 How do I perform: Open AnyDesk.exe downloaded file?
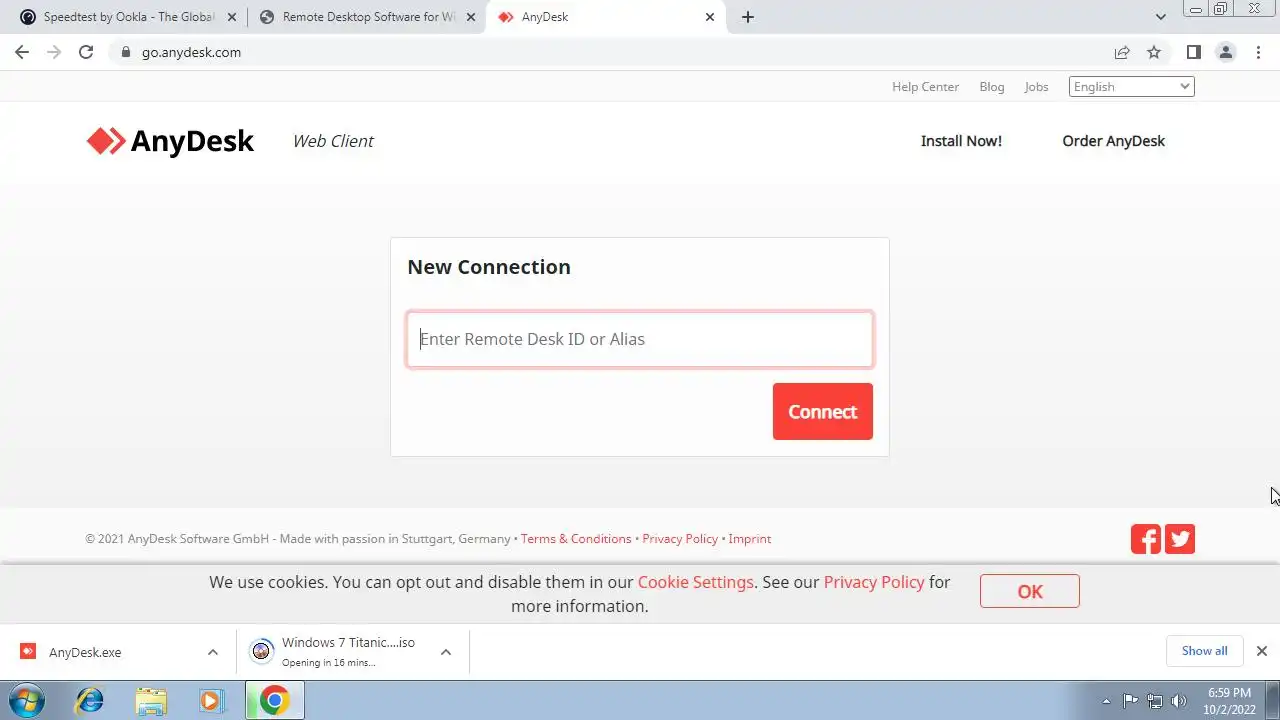85,652
